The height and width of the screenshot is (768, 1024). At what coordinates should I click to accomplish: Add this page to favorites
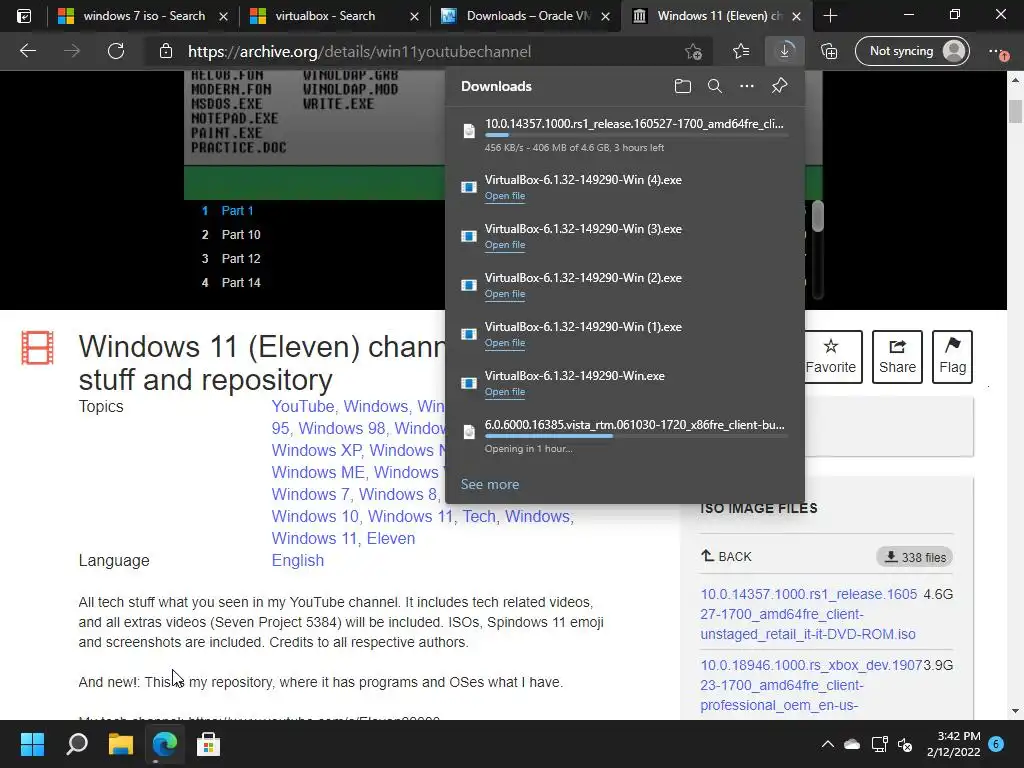(693, 51)
